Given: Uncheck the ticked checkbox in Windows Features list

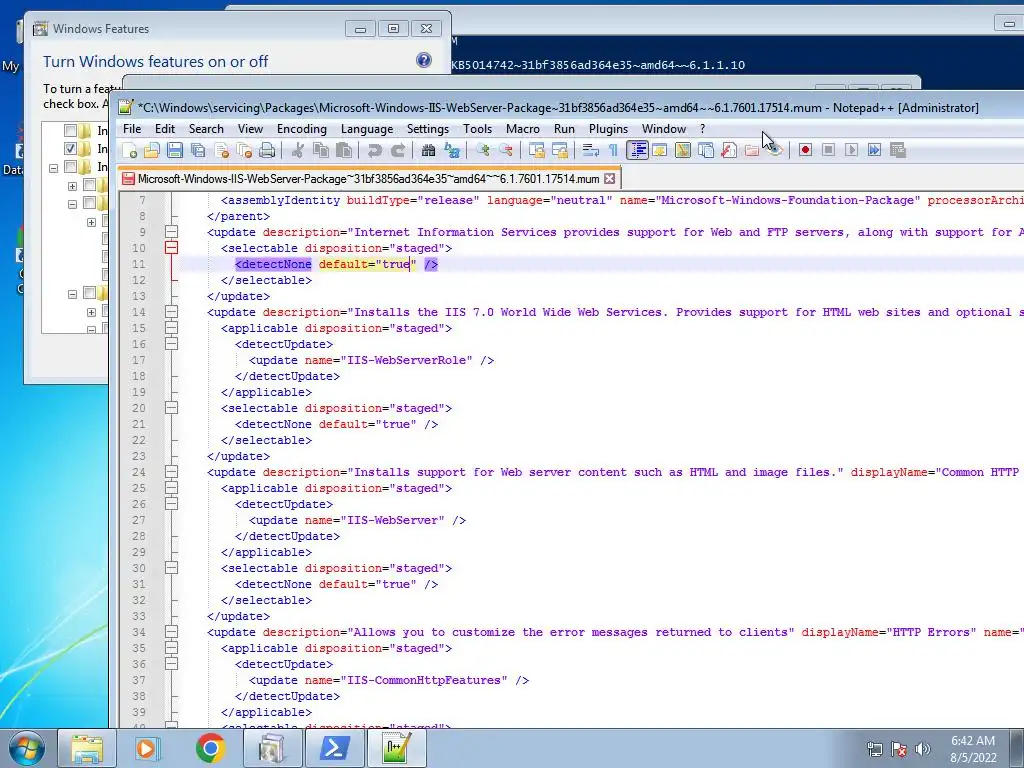Looking at the screenshot, I should click(71, 149).
